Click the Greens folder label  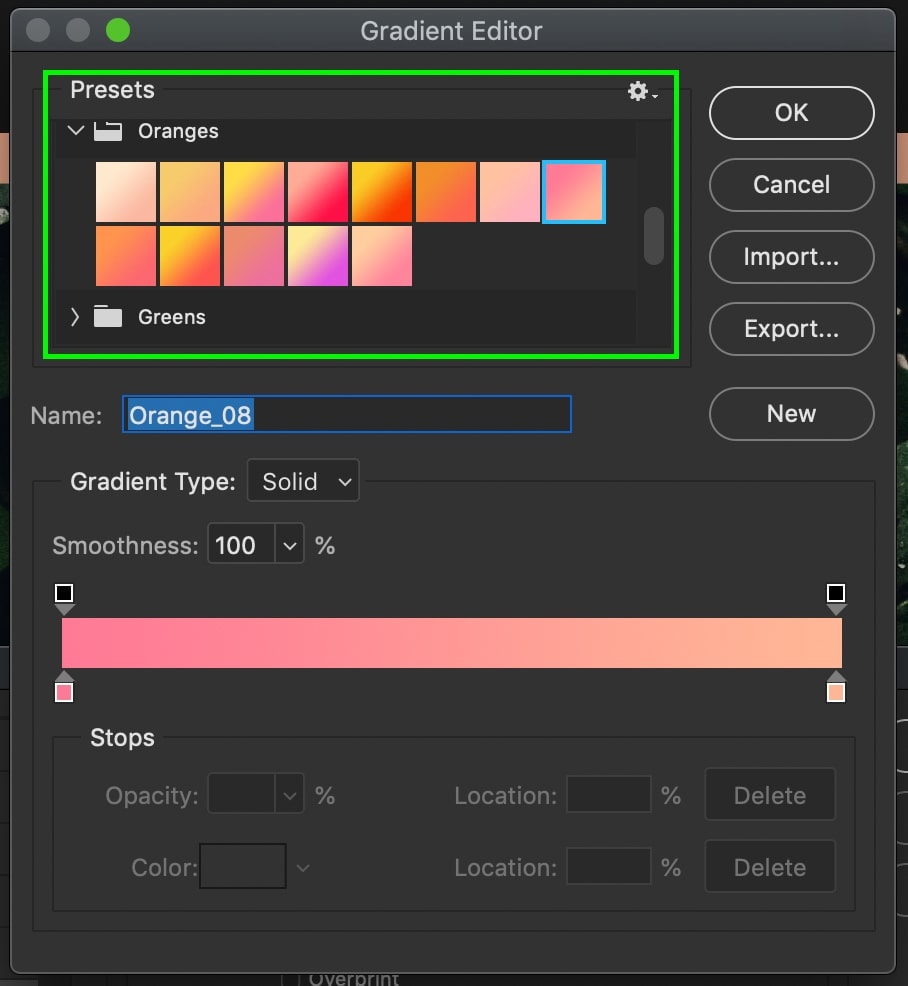[x=172, y=317]
